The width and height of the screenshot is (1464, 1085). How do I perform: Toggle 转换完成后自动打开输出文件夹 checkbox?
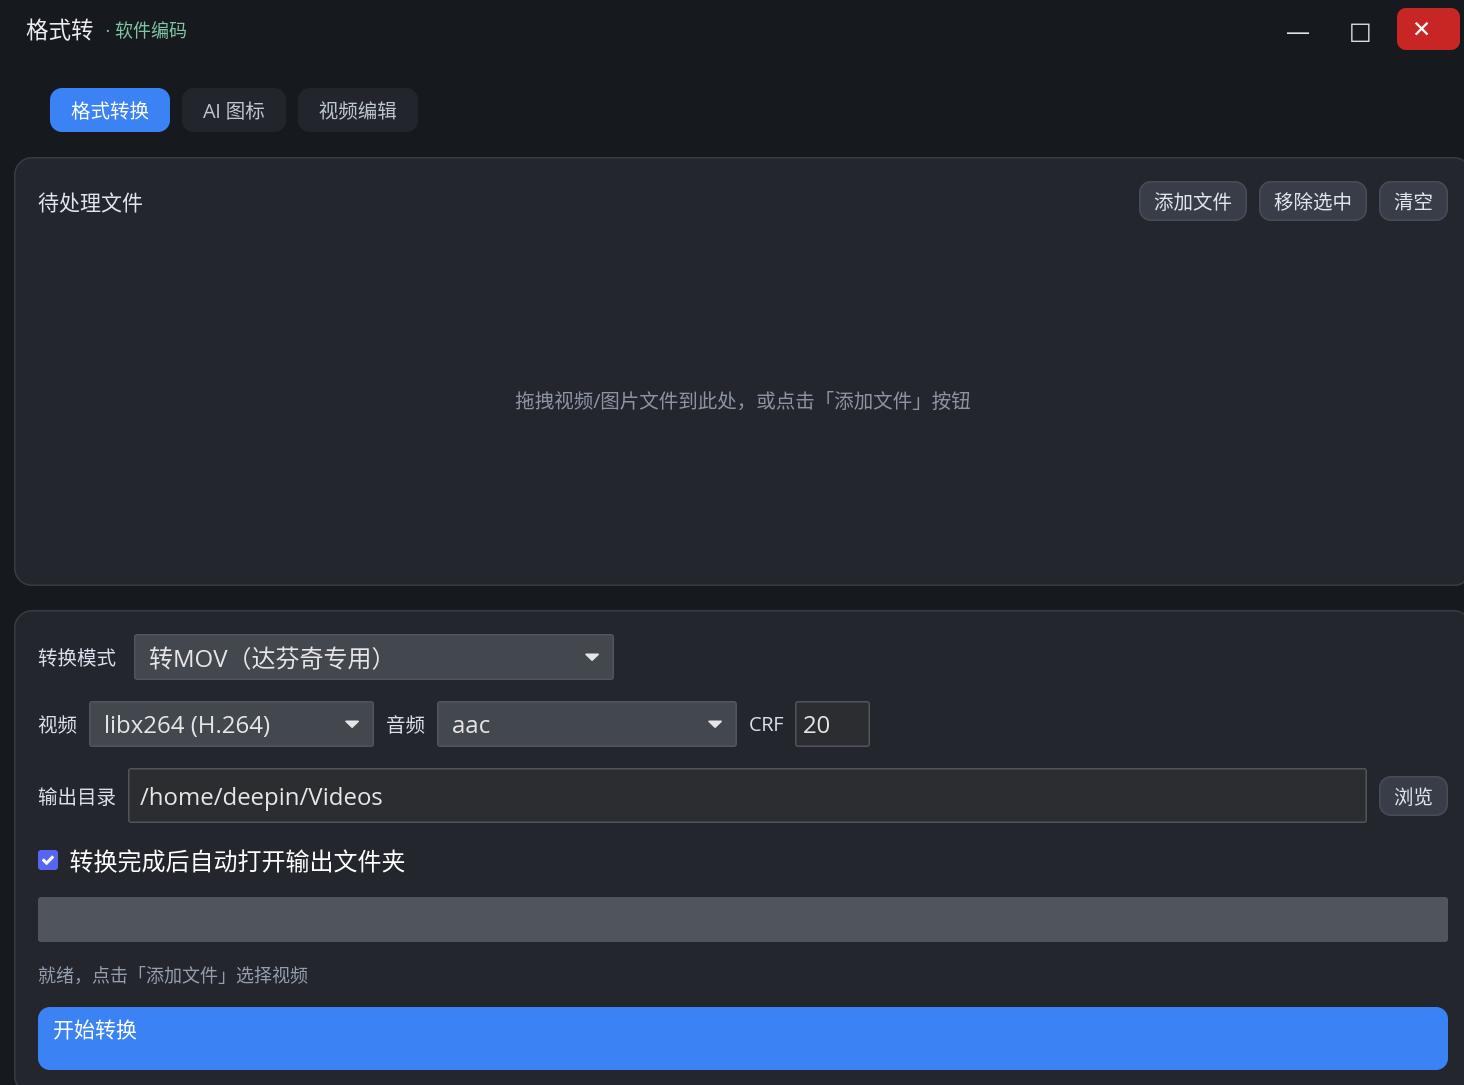[48, 860]
